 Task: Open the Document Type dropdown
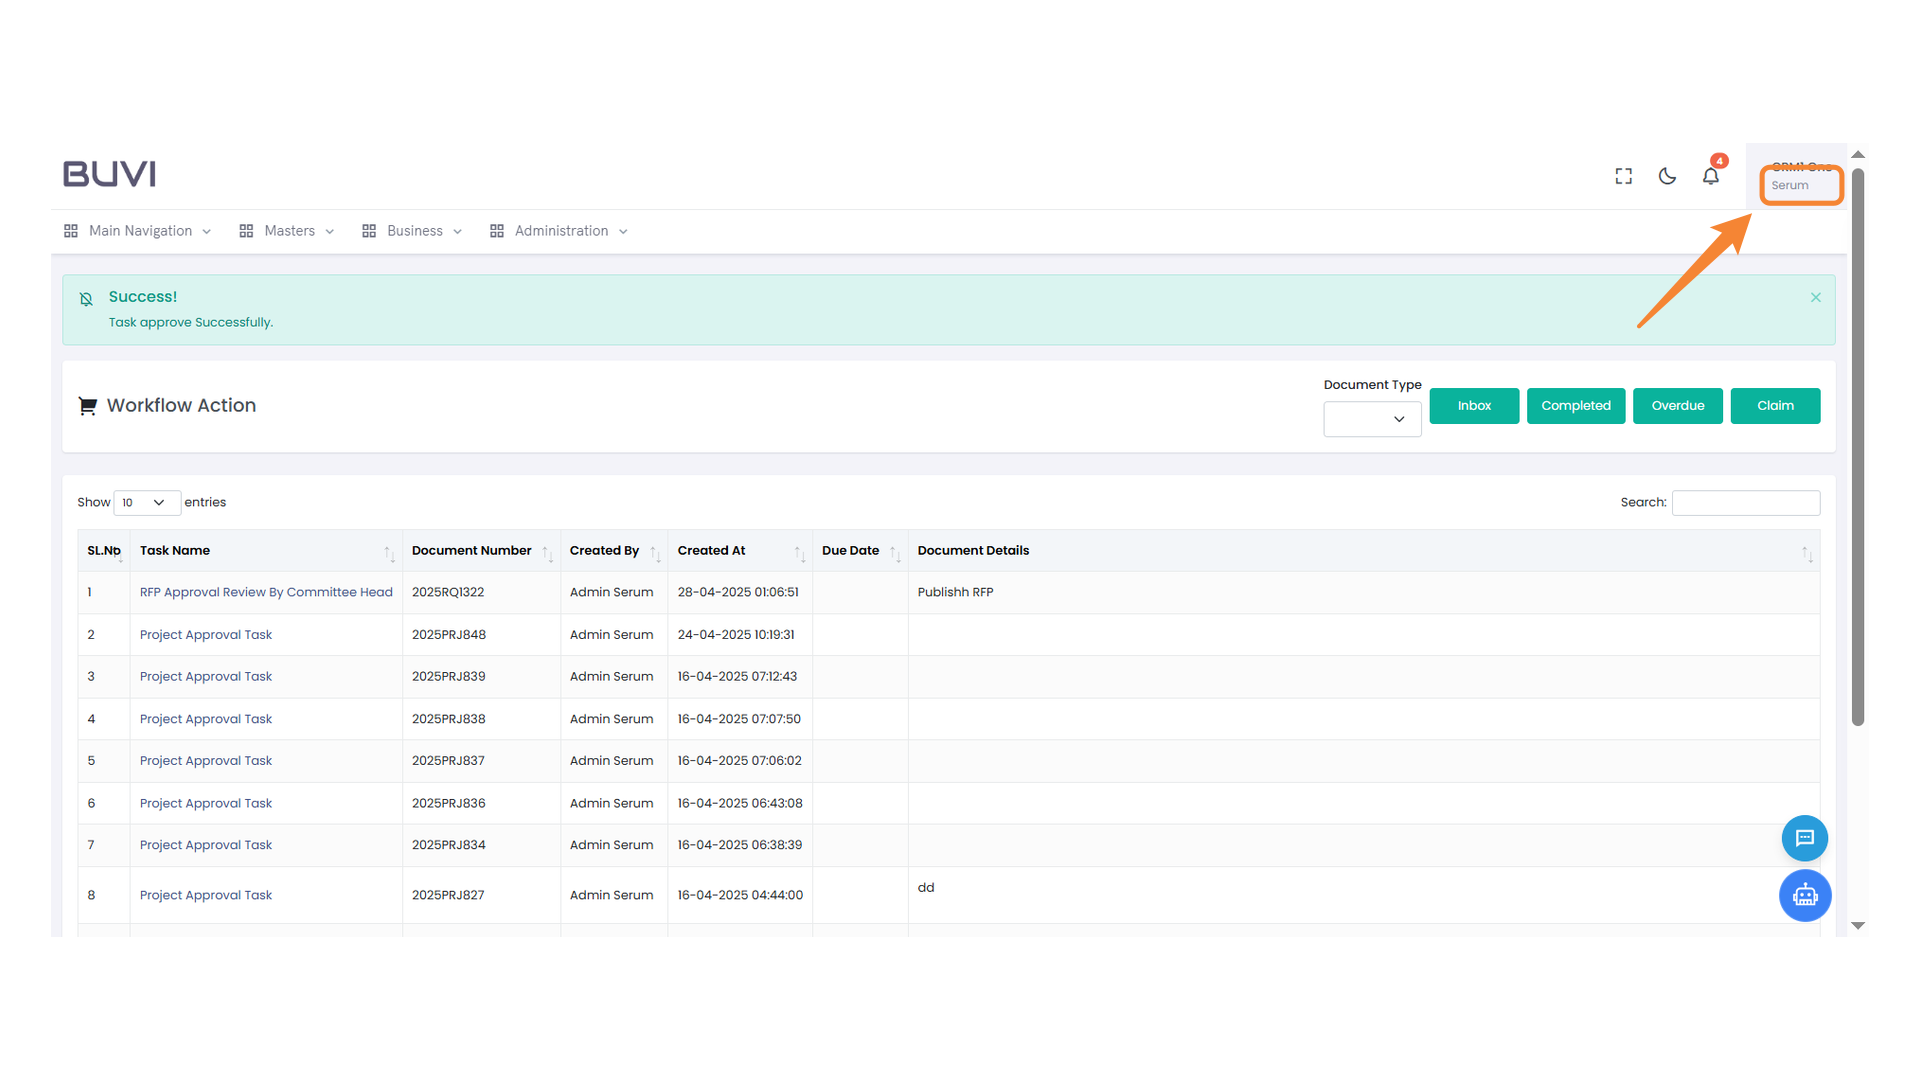click(1372, 419)
